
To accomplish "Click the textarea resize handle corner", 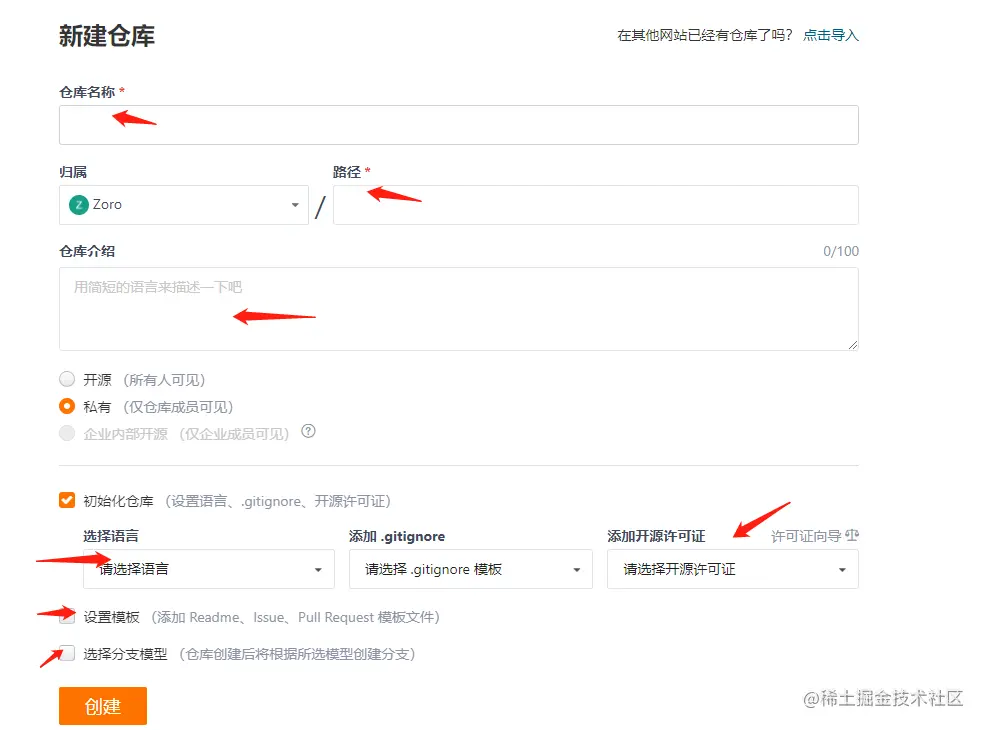I will click(852, 344).
